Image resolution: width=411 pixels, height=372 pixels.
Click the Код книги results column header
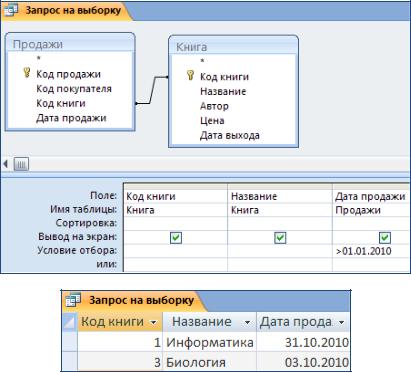tap(120, 322)
